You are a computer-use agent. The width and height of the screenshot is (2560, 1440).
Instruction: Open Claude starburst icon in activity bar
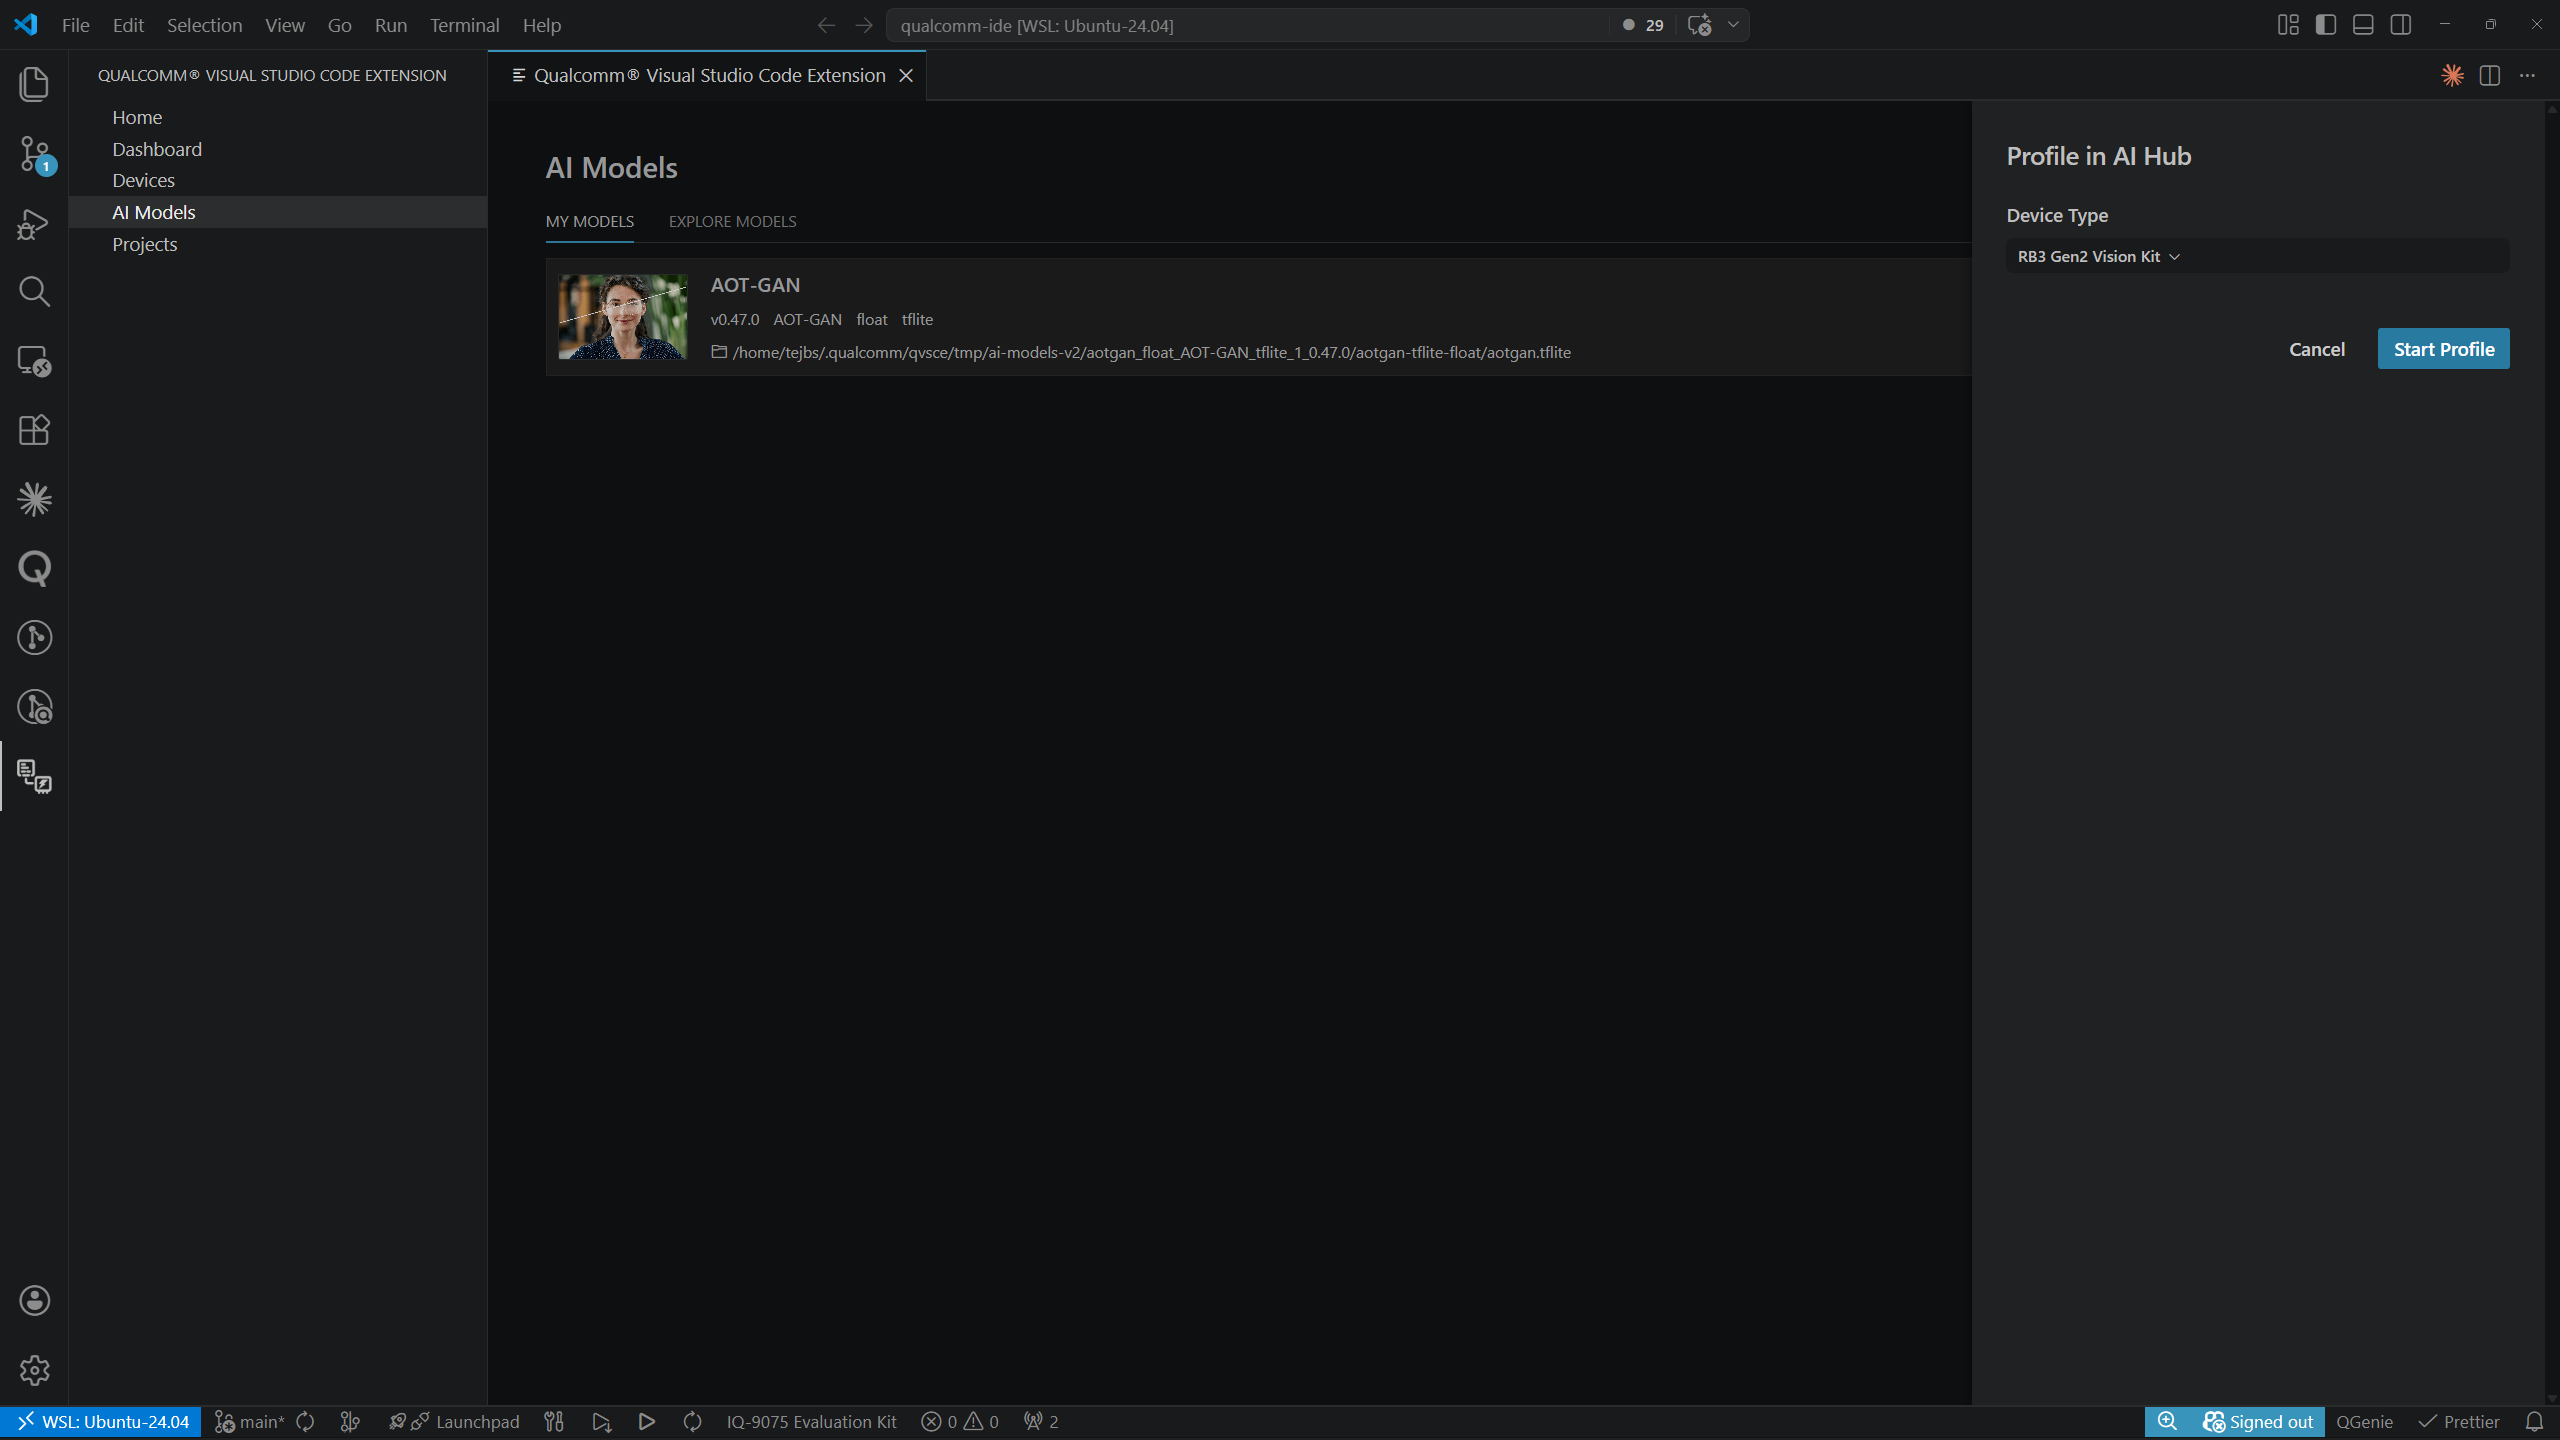34,499
